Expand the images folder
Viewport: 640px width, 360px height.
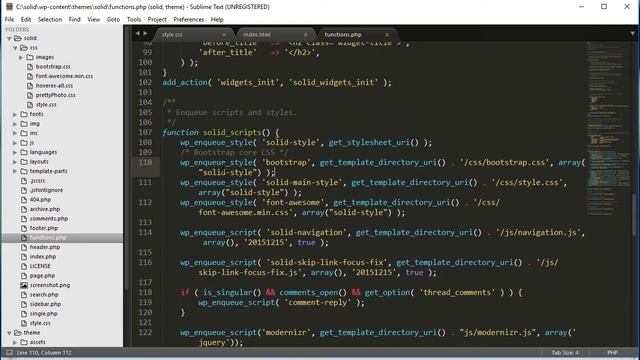(21, 58)
